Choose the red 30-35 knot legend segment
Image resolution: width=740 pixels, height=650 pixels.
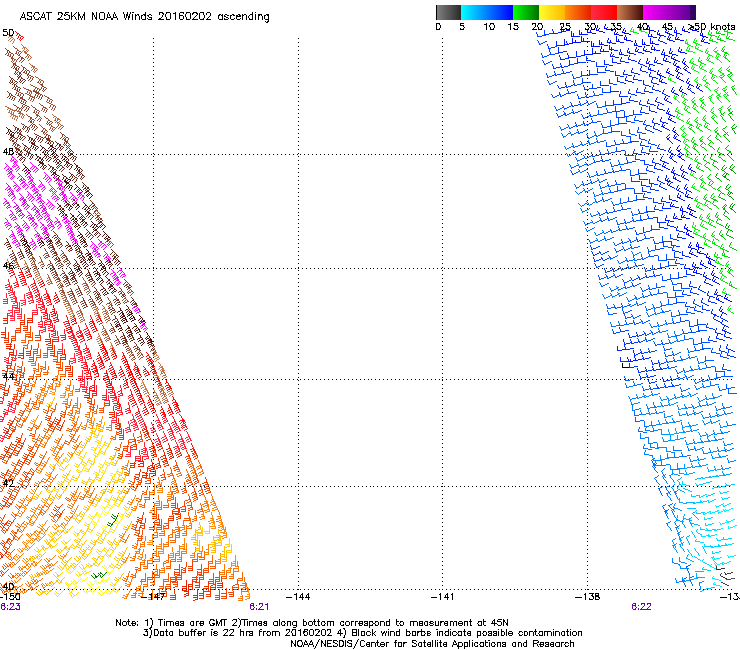pyautogui.click(x=604, y=12)
